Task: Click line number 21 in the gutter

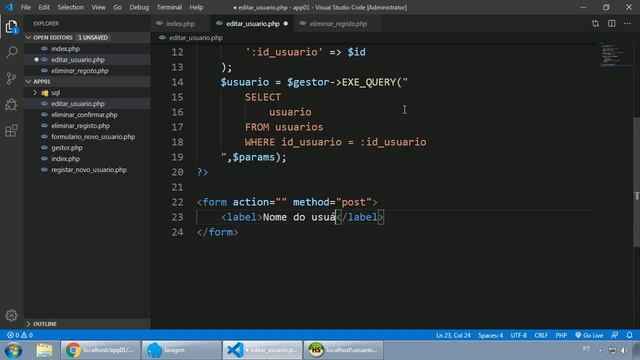Action: click(177, 187)
